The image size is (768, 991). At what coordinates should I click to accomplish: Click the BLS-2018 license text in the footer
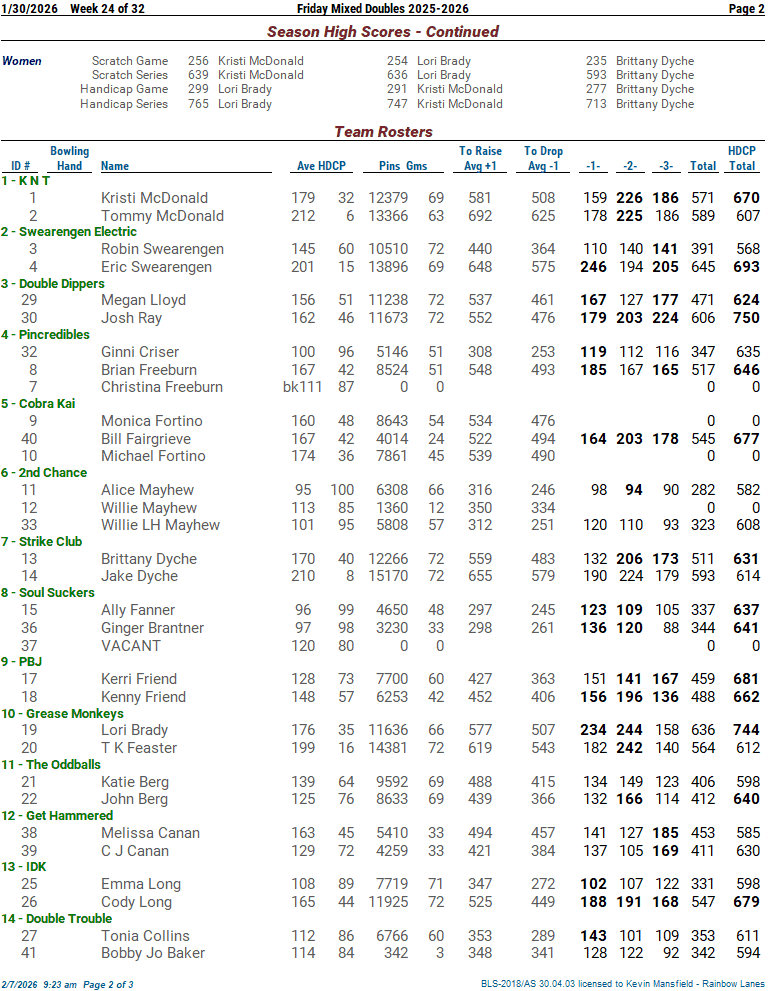pos(622,985)
